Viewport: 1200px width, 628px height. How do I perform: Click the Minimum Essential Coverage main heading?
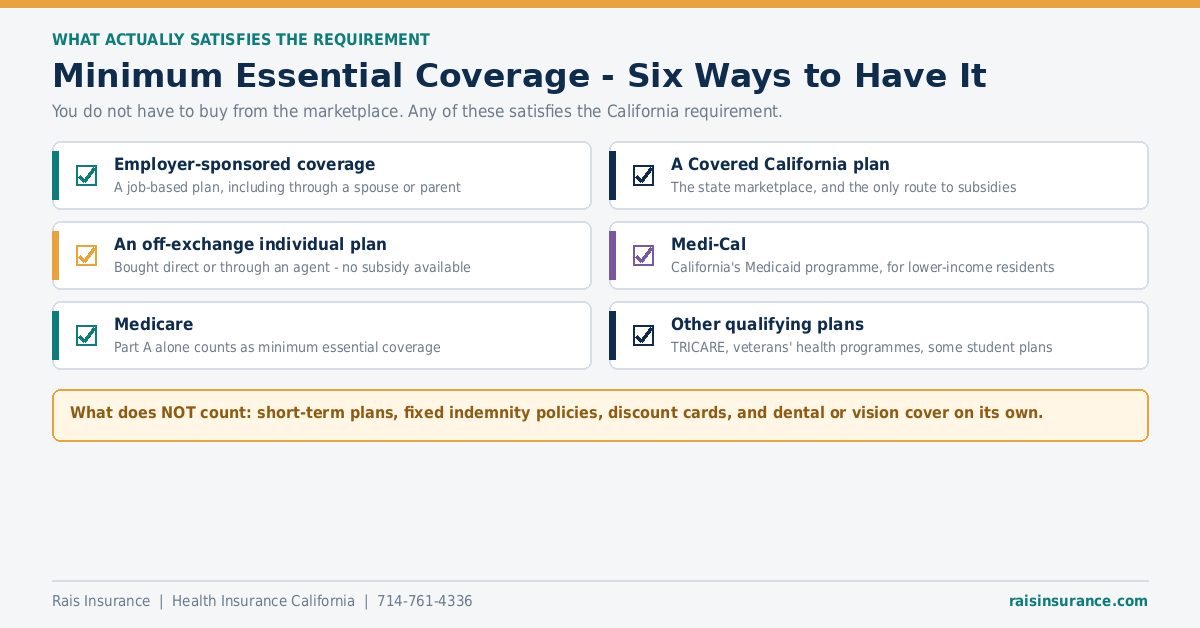pos(519,76)
